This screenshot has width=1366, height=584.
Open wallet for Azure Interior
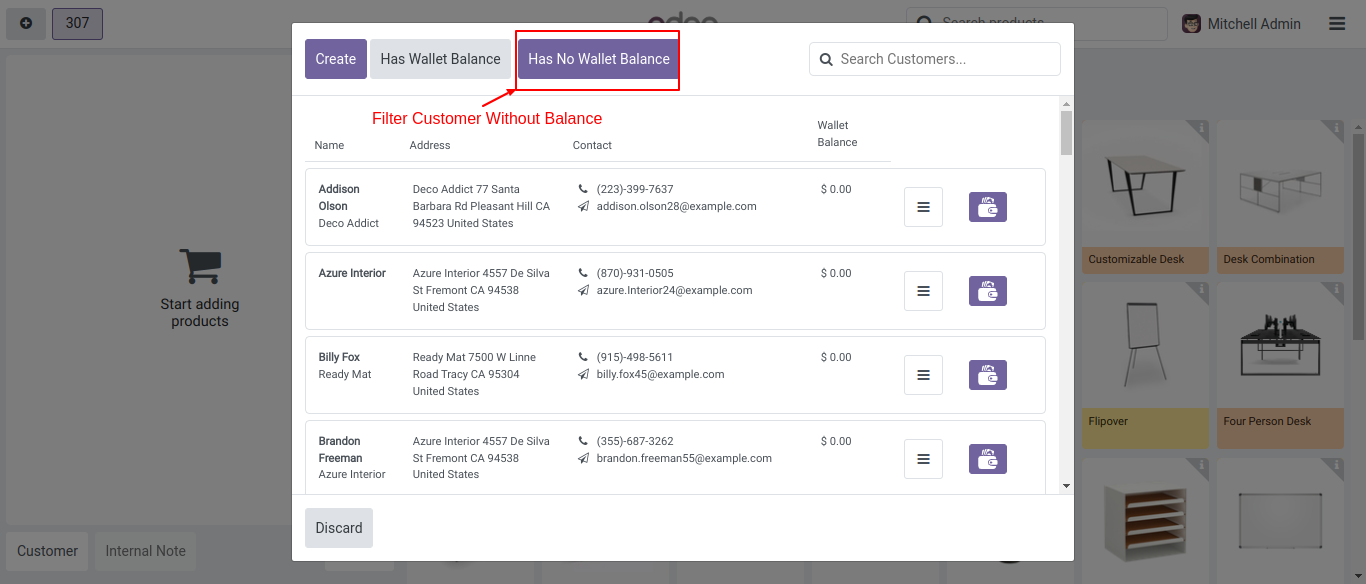(x=987, y=291)
